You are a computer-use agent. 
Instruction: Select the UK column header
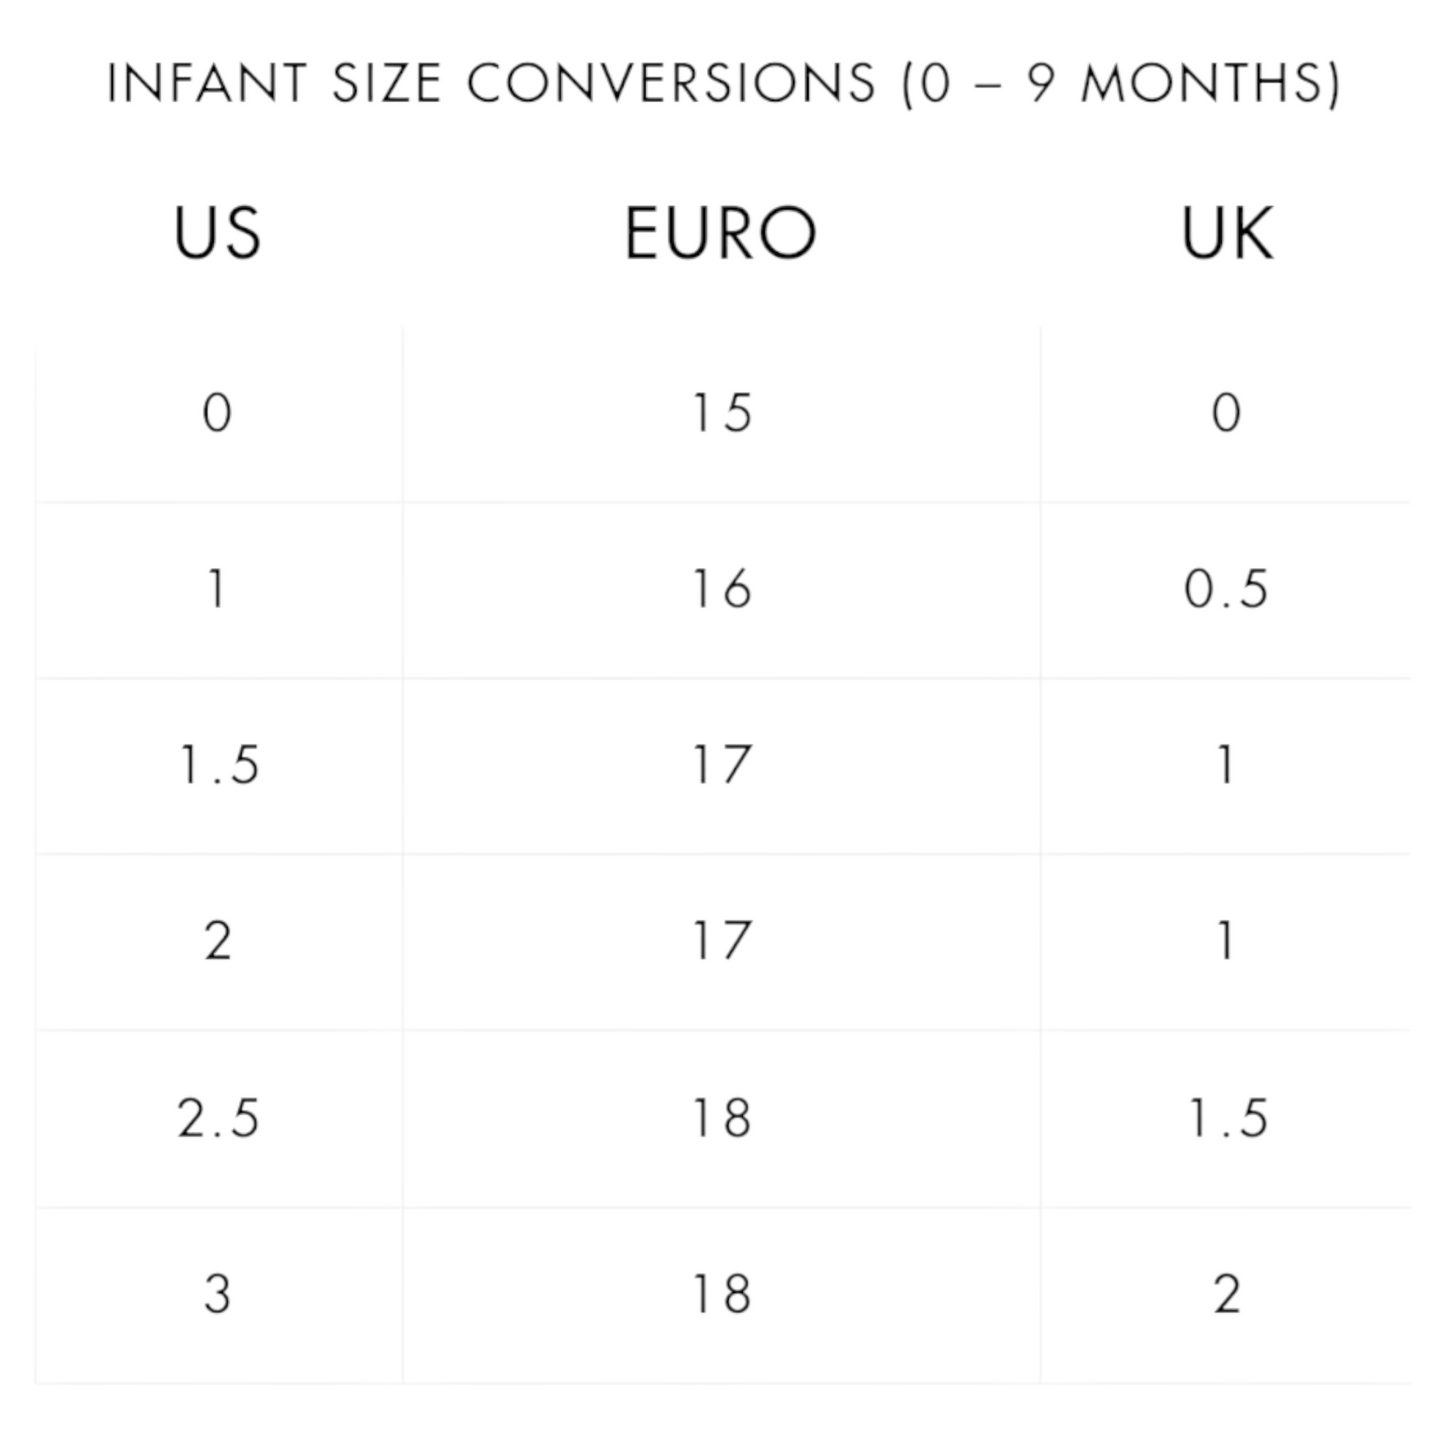(x=1227, y=233)
